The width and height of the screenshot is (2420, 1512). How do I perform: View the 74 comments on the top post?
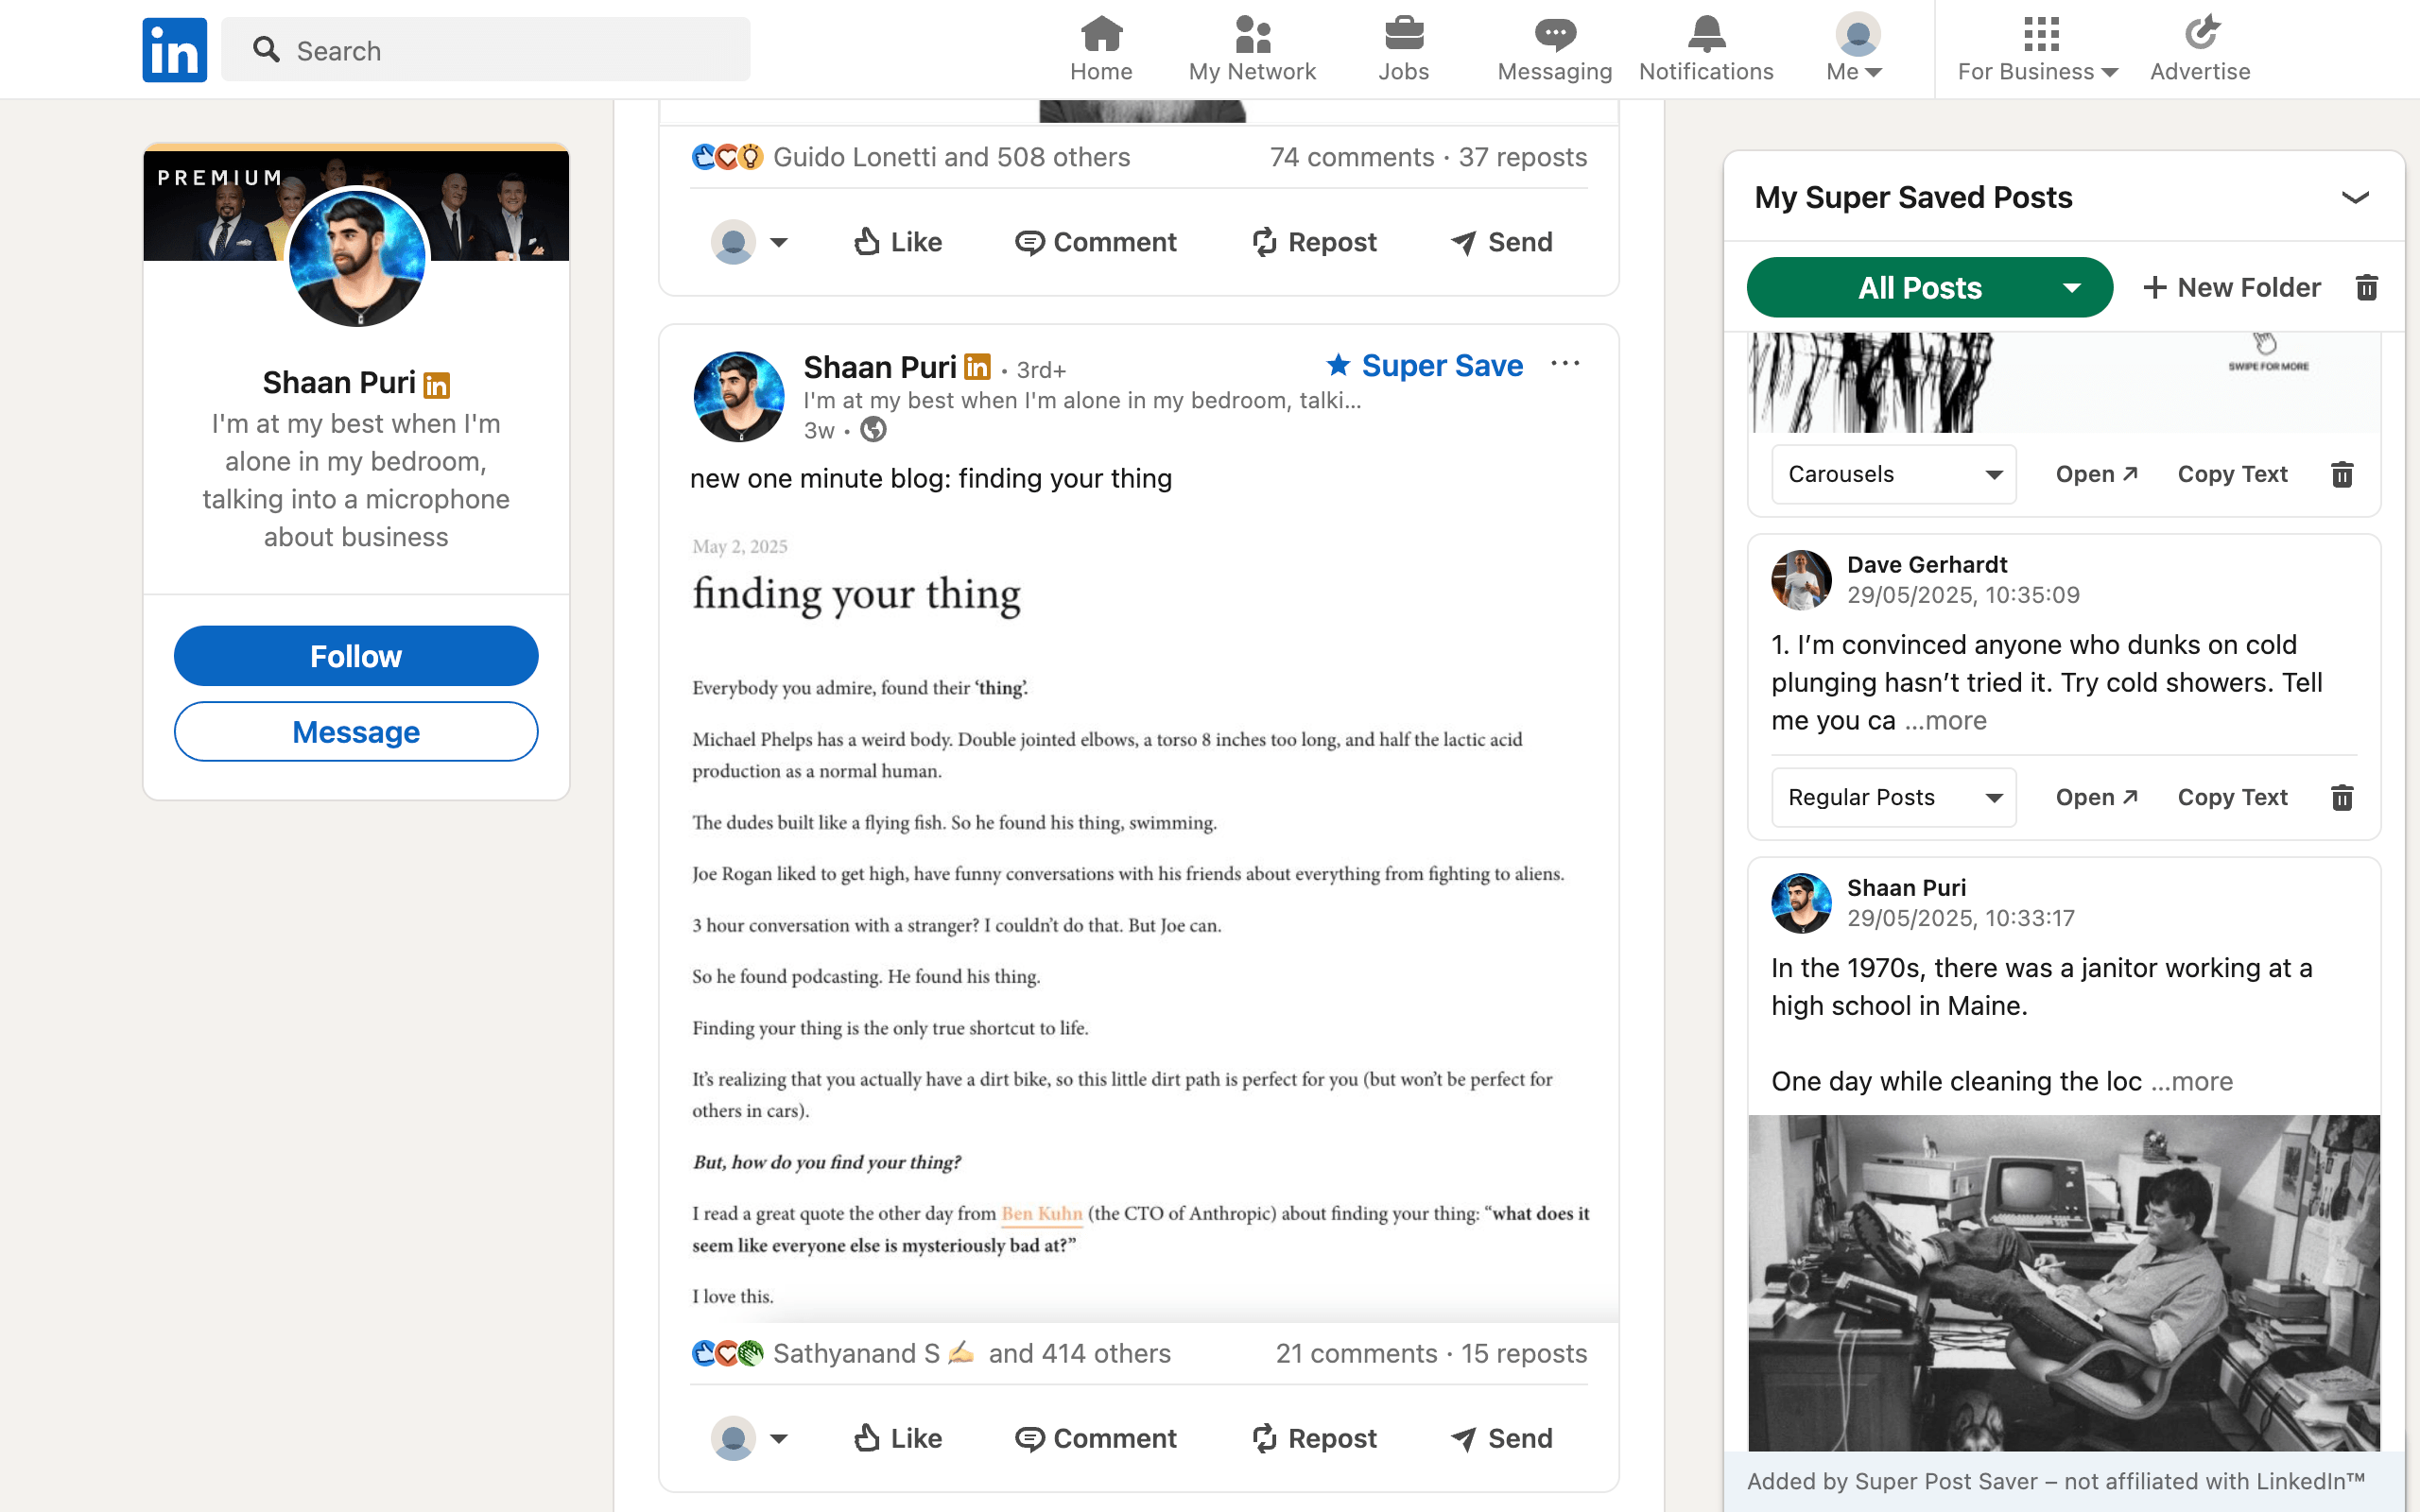click(1351, 157)
